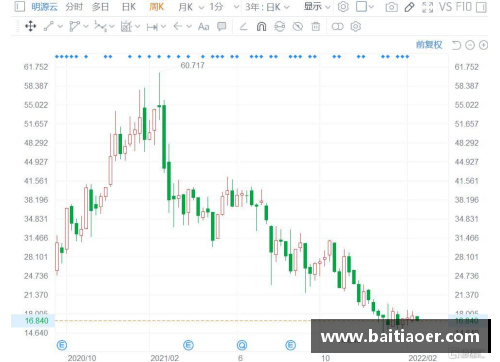This screenshot has width=500, height=362.
Task: Toggle the linked-drawing switch icon
Action: click(337, 26)
